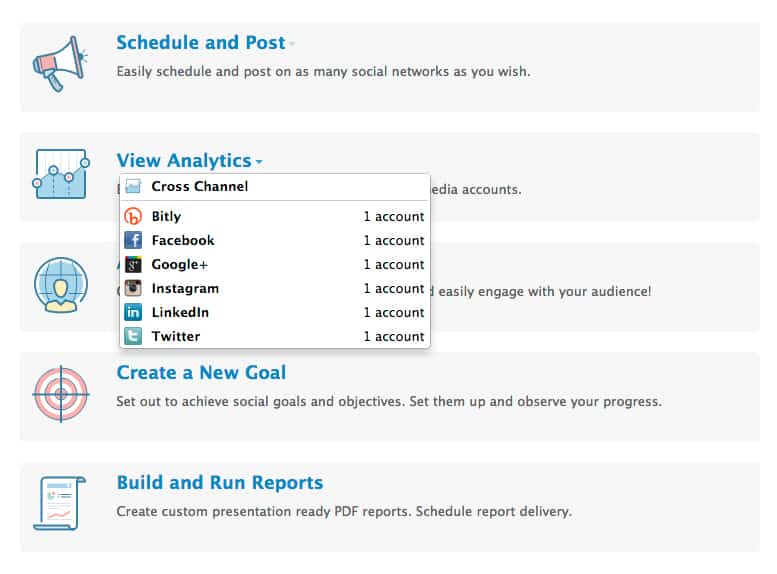Screen dimensions: 777x574
Task: Open the Build and Run Reports link
Action: (x=220, y=482)
